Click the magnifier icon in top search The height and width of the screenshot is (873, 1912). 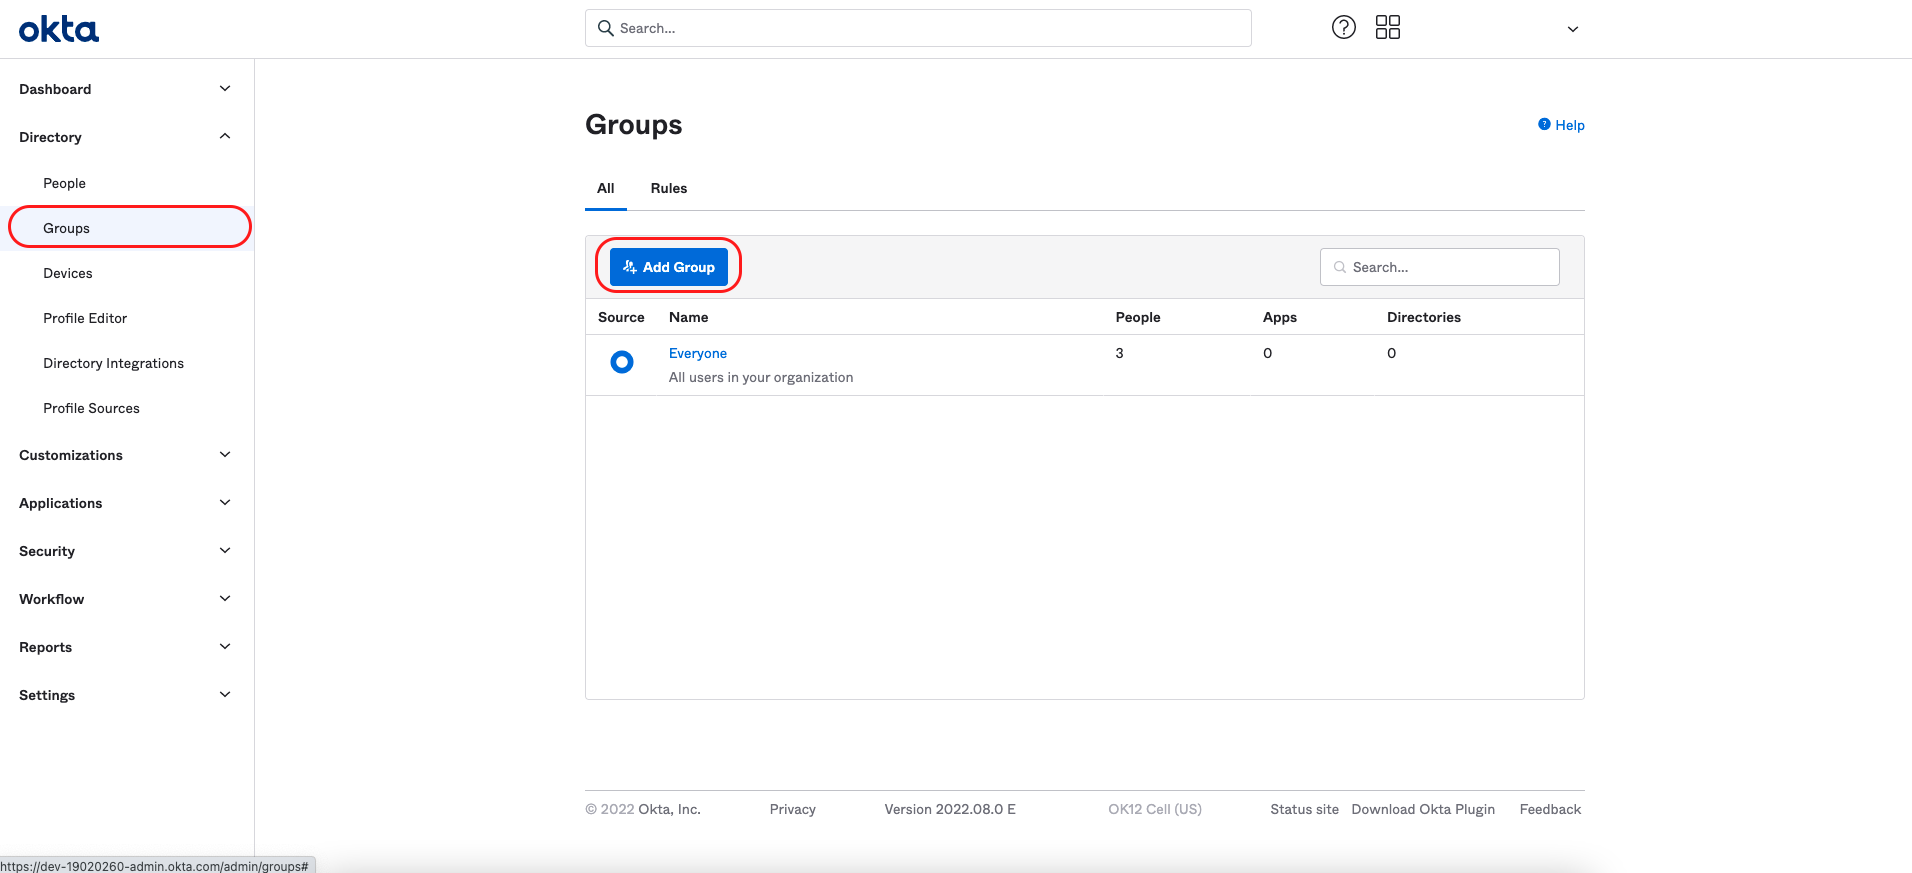click(605, 28)
